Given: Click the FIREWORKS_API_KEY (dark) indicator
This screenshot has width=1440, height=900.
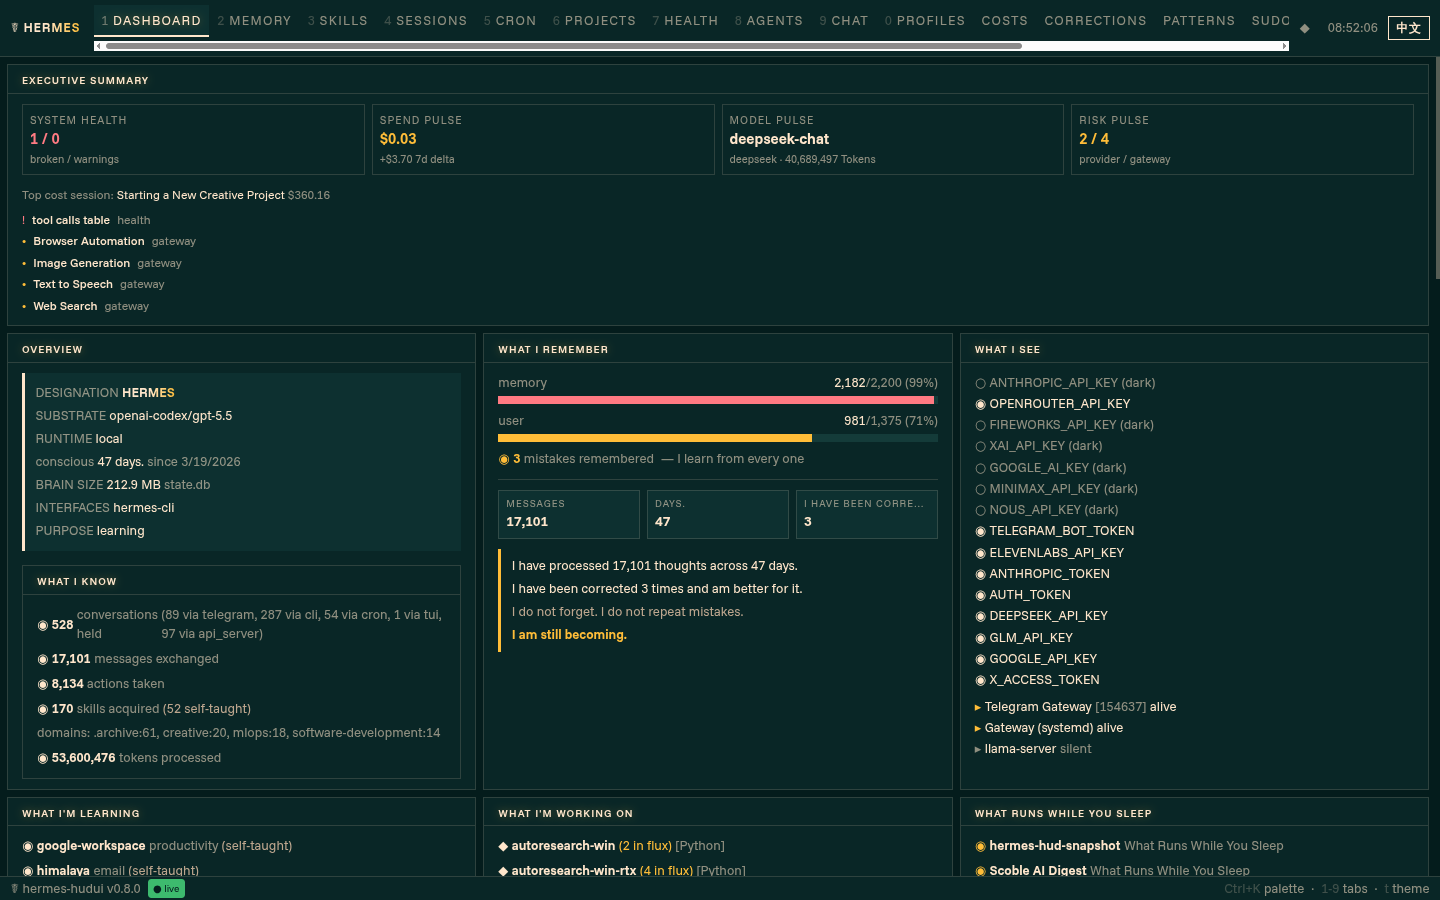Looking at the screenshot, I should pos(981,425).
